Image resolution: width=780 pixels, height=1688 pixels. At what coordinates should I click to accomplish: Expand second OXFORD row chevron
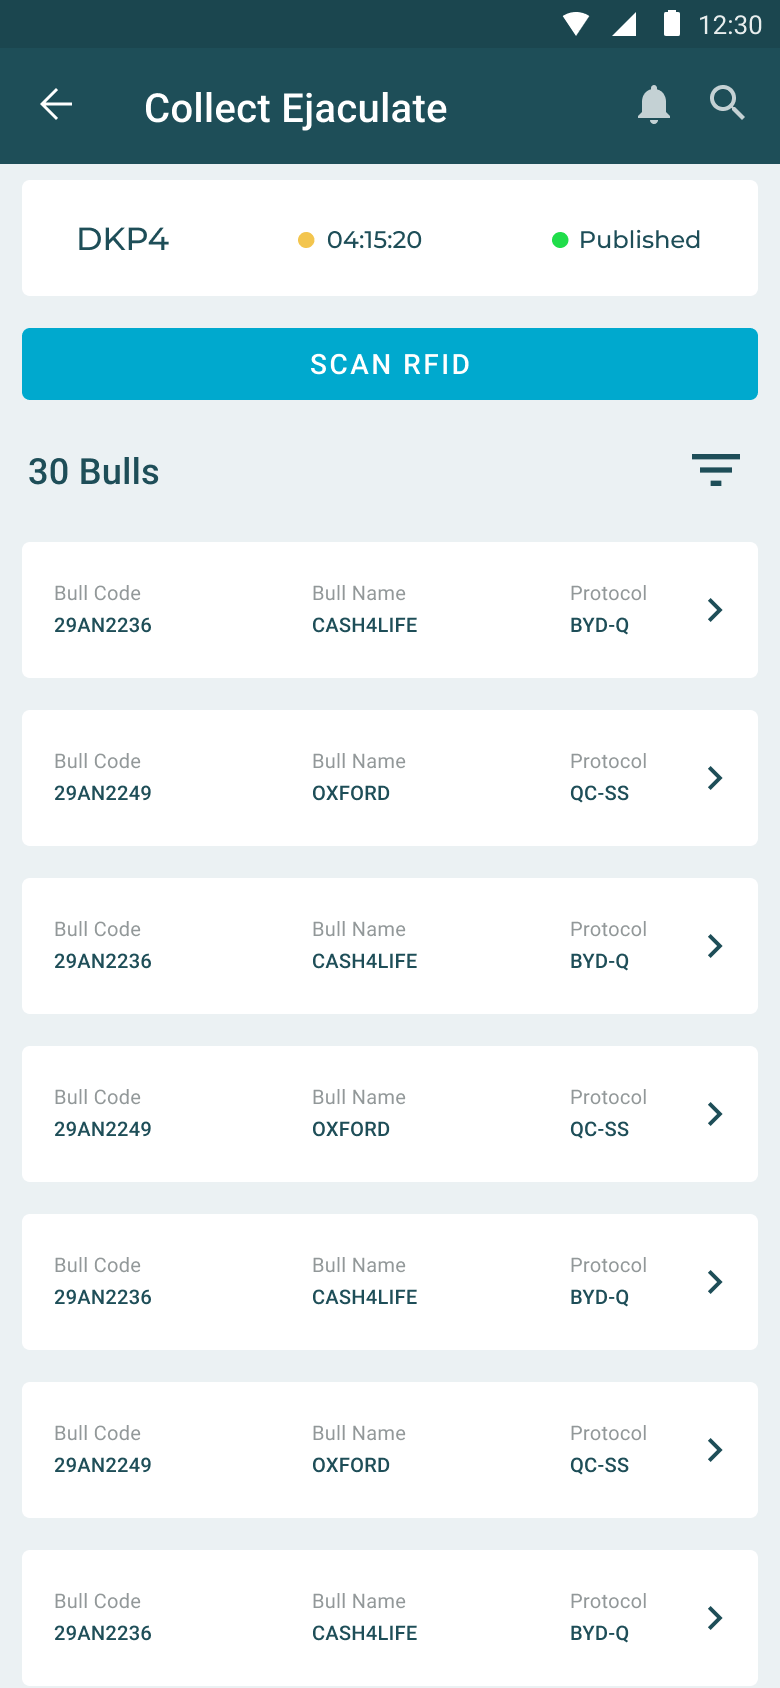pyautogui.click(x=715, y=1114)
